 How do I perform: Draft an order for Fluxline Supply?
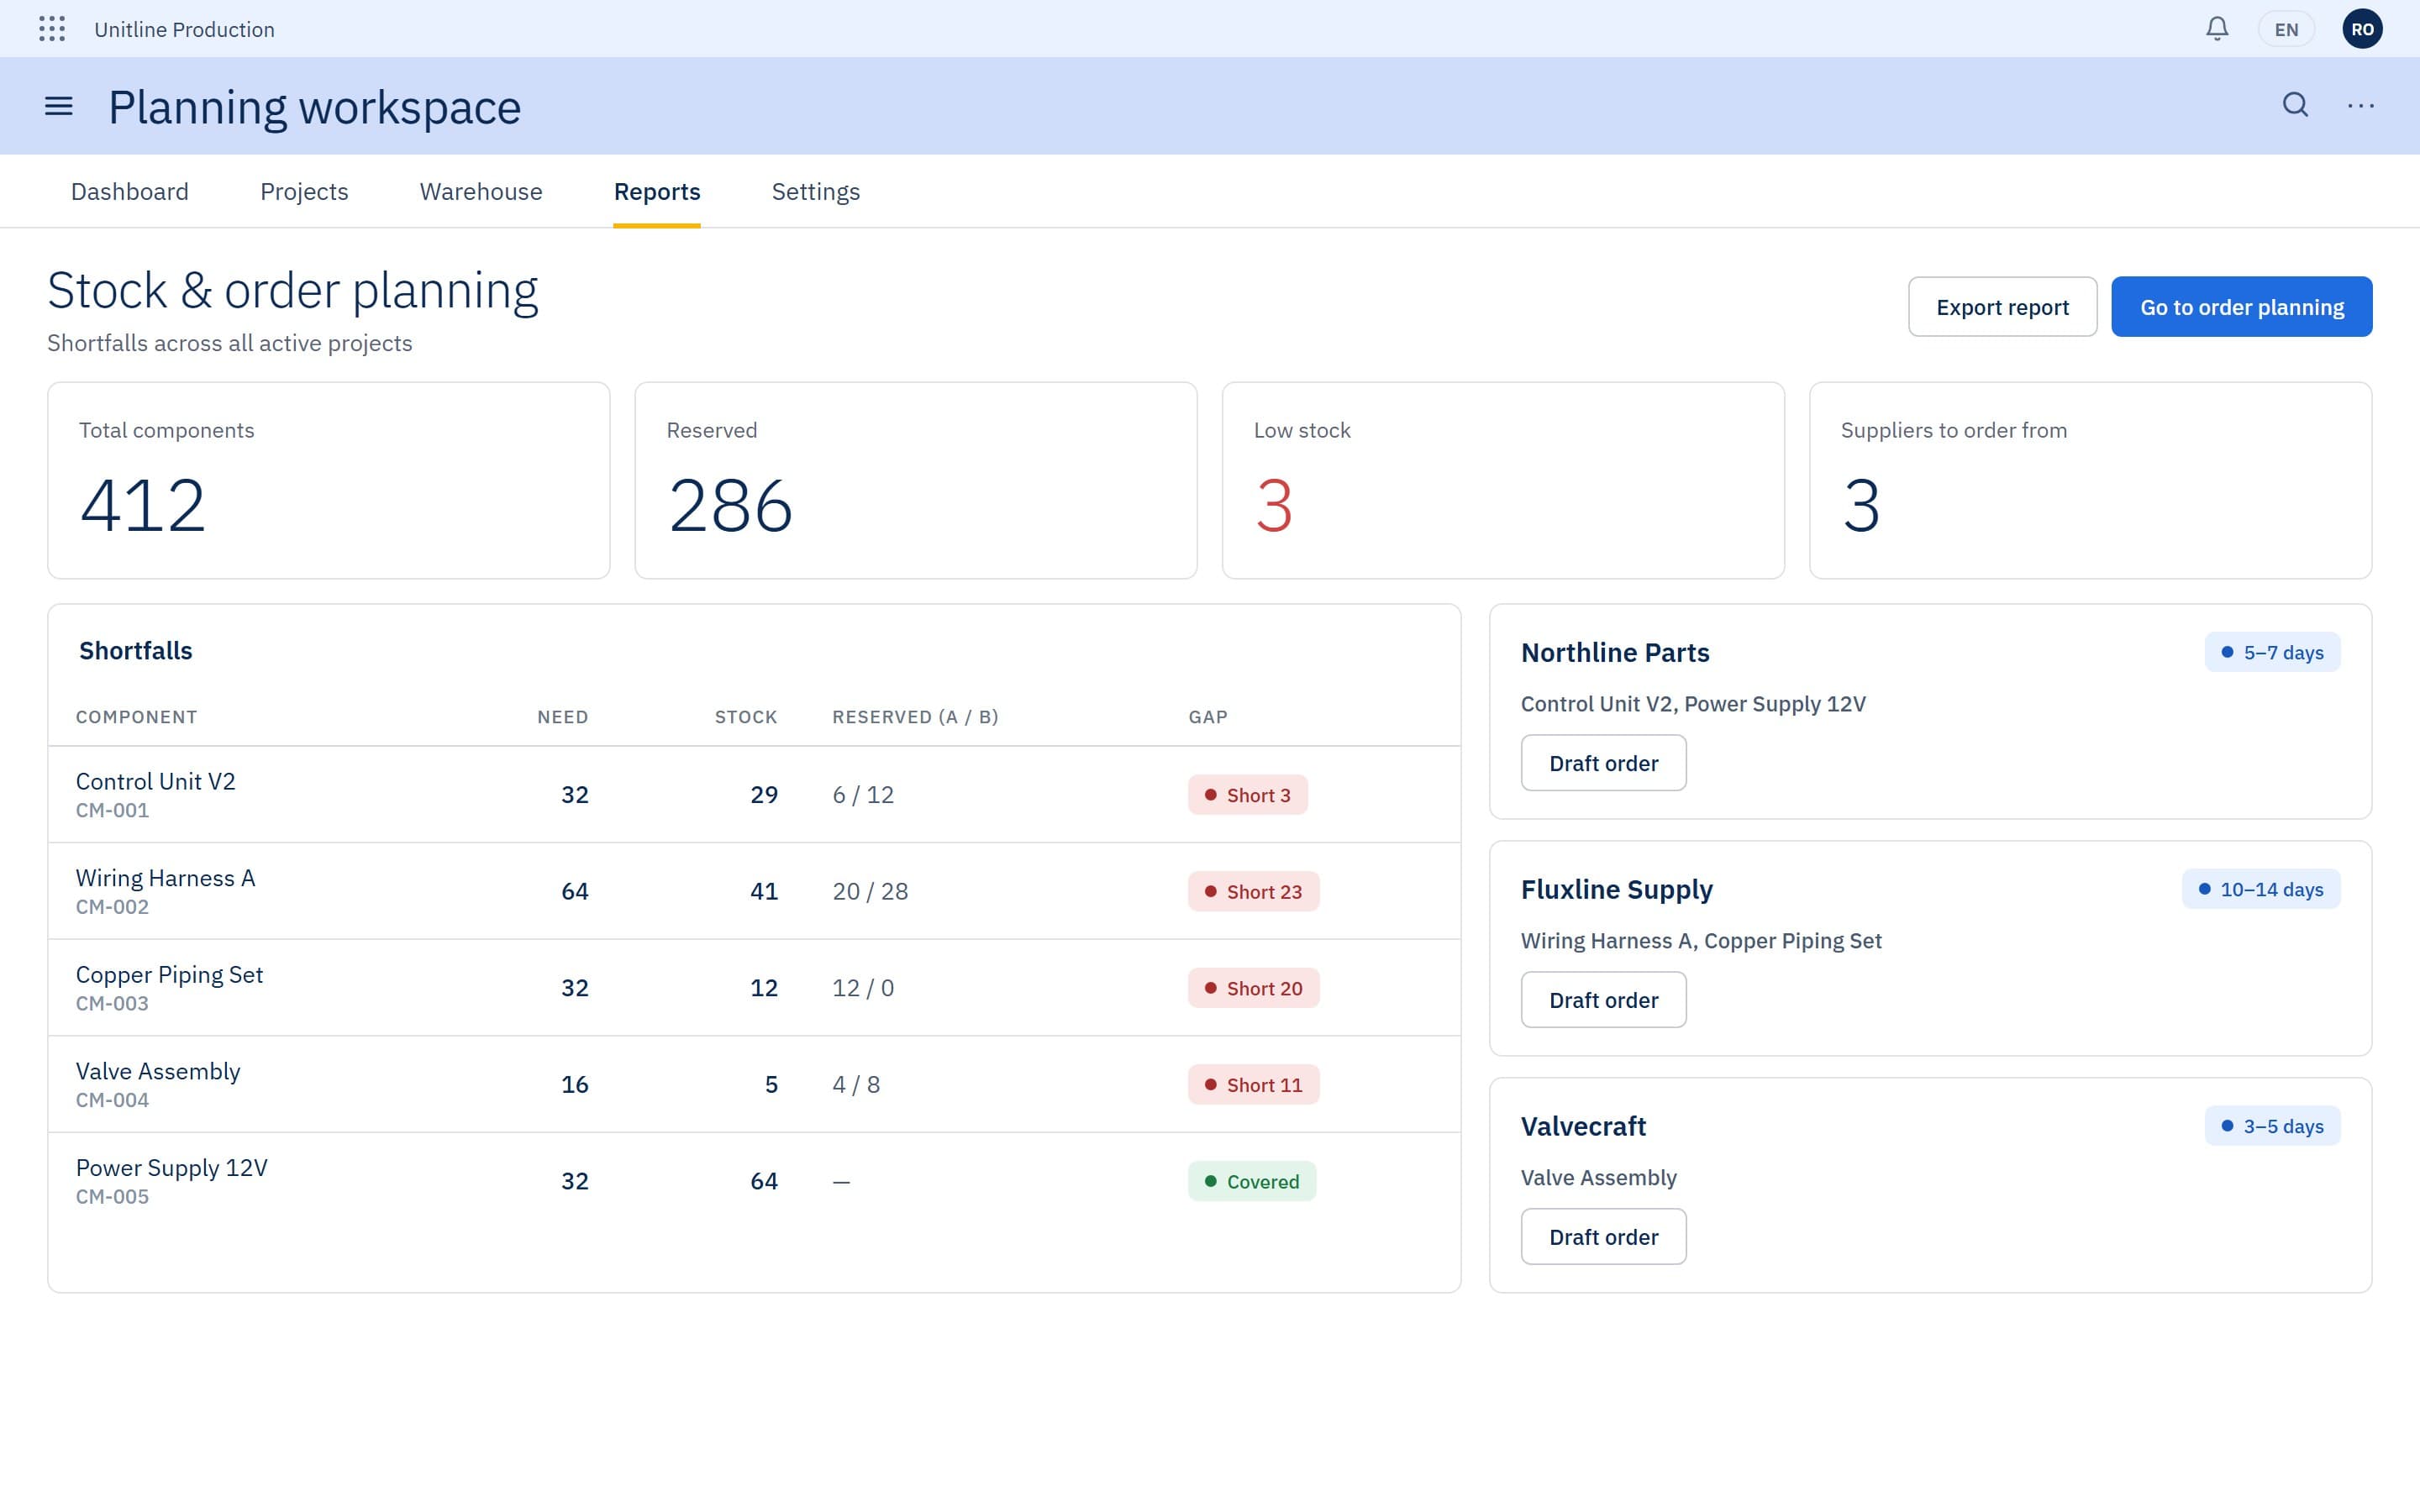click(x=1603, y=1000)
